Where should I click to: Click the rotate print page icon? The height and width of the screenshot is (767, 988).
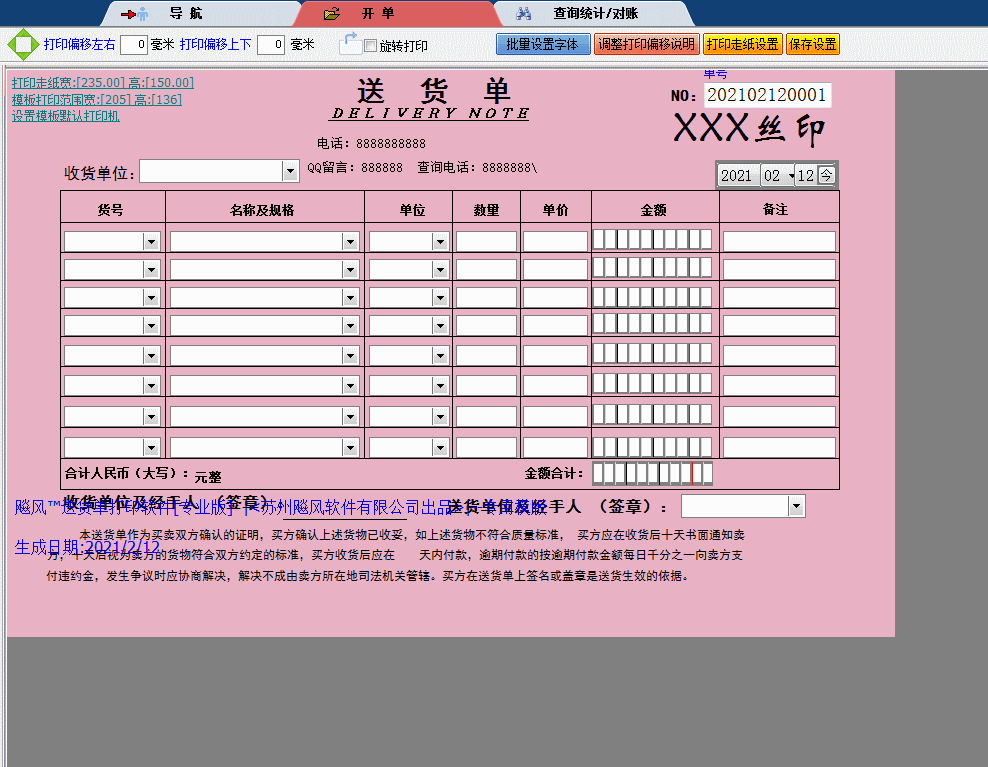pyautogui.click(x=349, y=43)
